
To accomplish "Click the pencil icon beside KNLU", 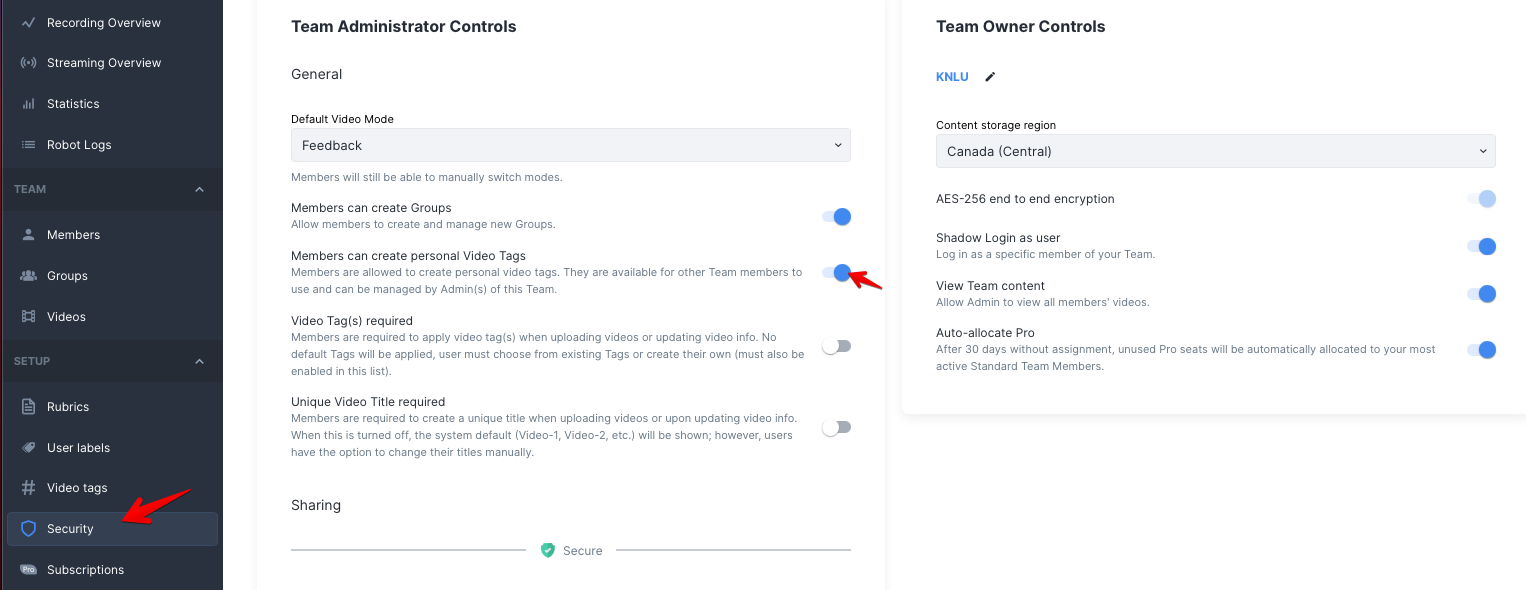I will (990, 77).
